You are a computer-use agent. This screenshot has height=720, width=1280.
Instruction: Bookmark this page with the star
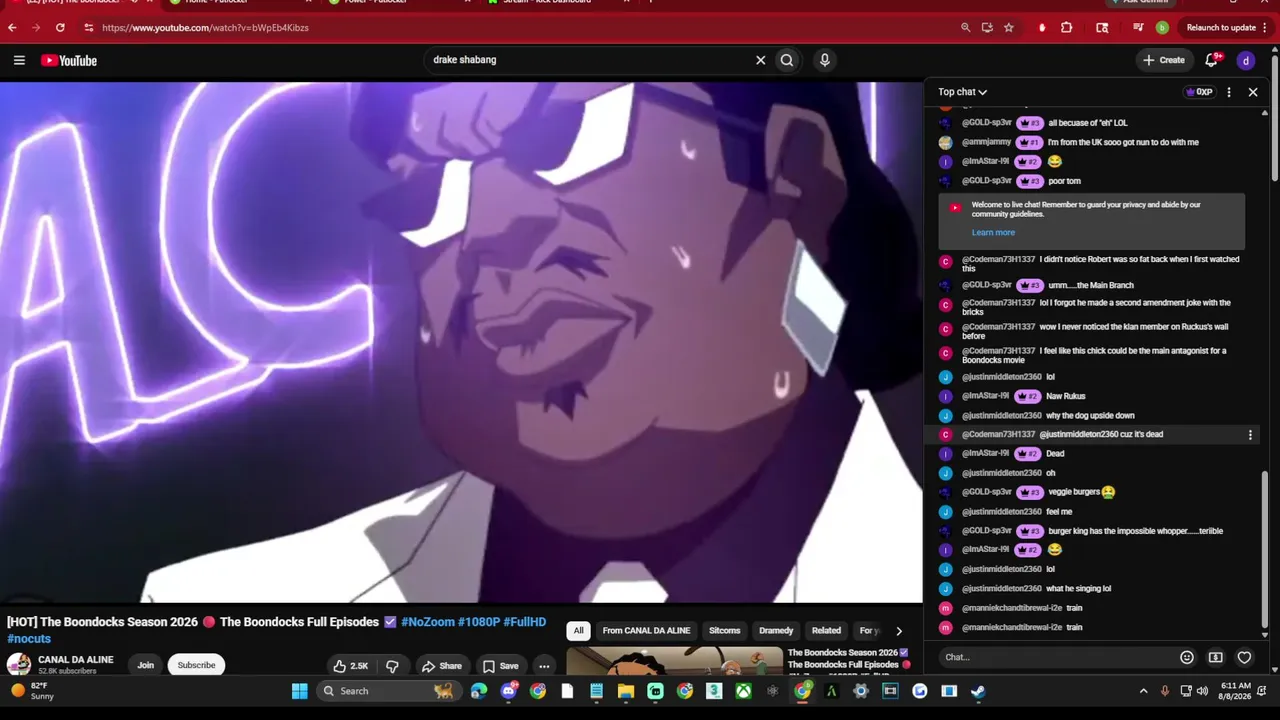[1009, 28]
